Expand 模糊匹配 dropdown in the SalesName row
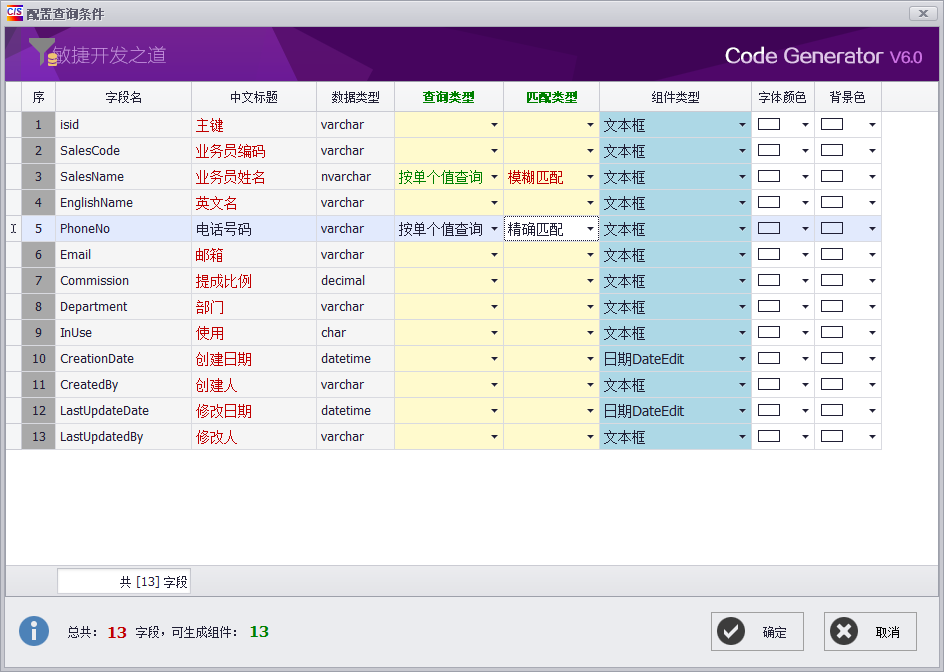Image resolution: width=944 pixels, height=672 pixels. point(590,176)
